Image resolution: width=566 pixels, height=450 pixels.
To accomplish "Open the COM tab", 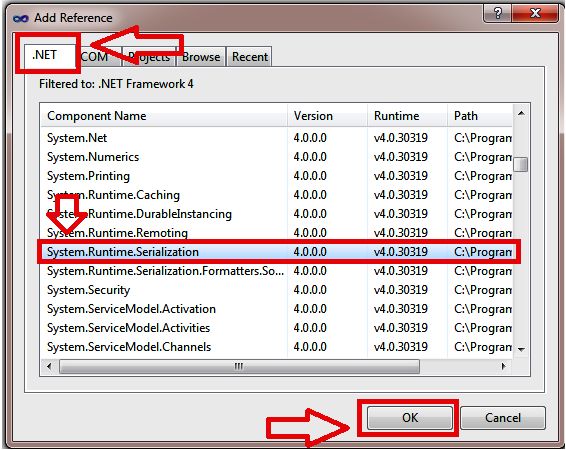I will pyautogui.click(x=97, y=57).
